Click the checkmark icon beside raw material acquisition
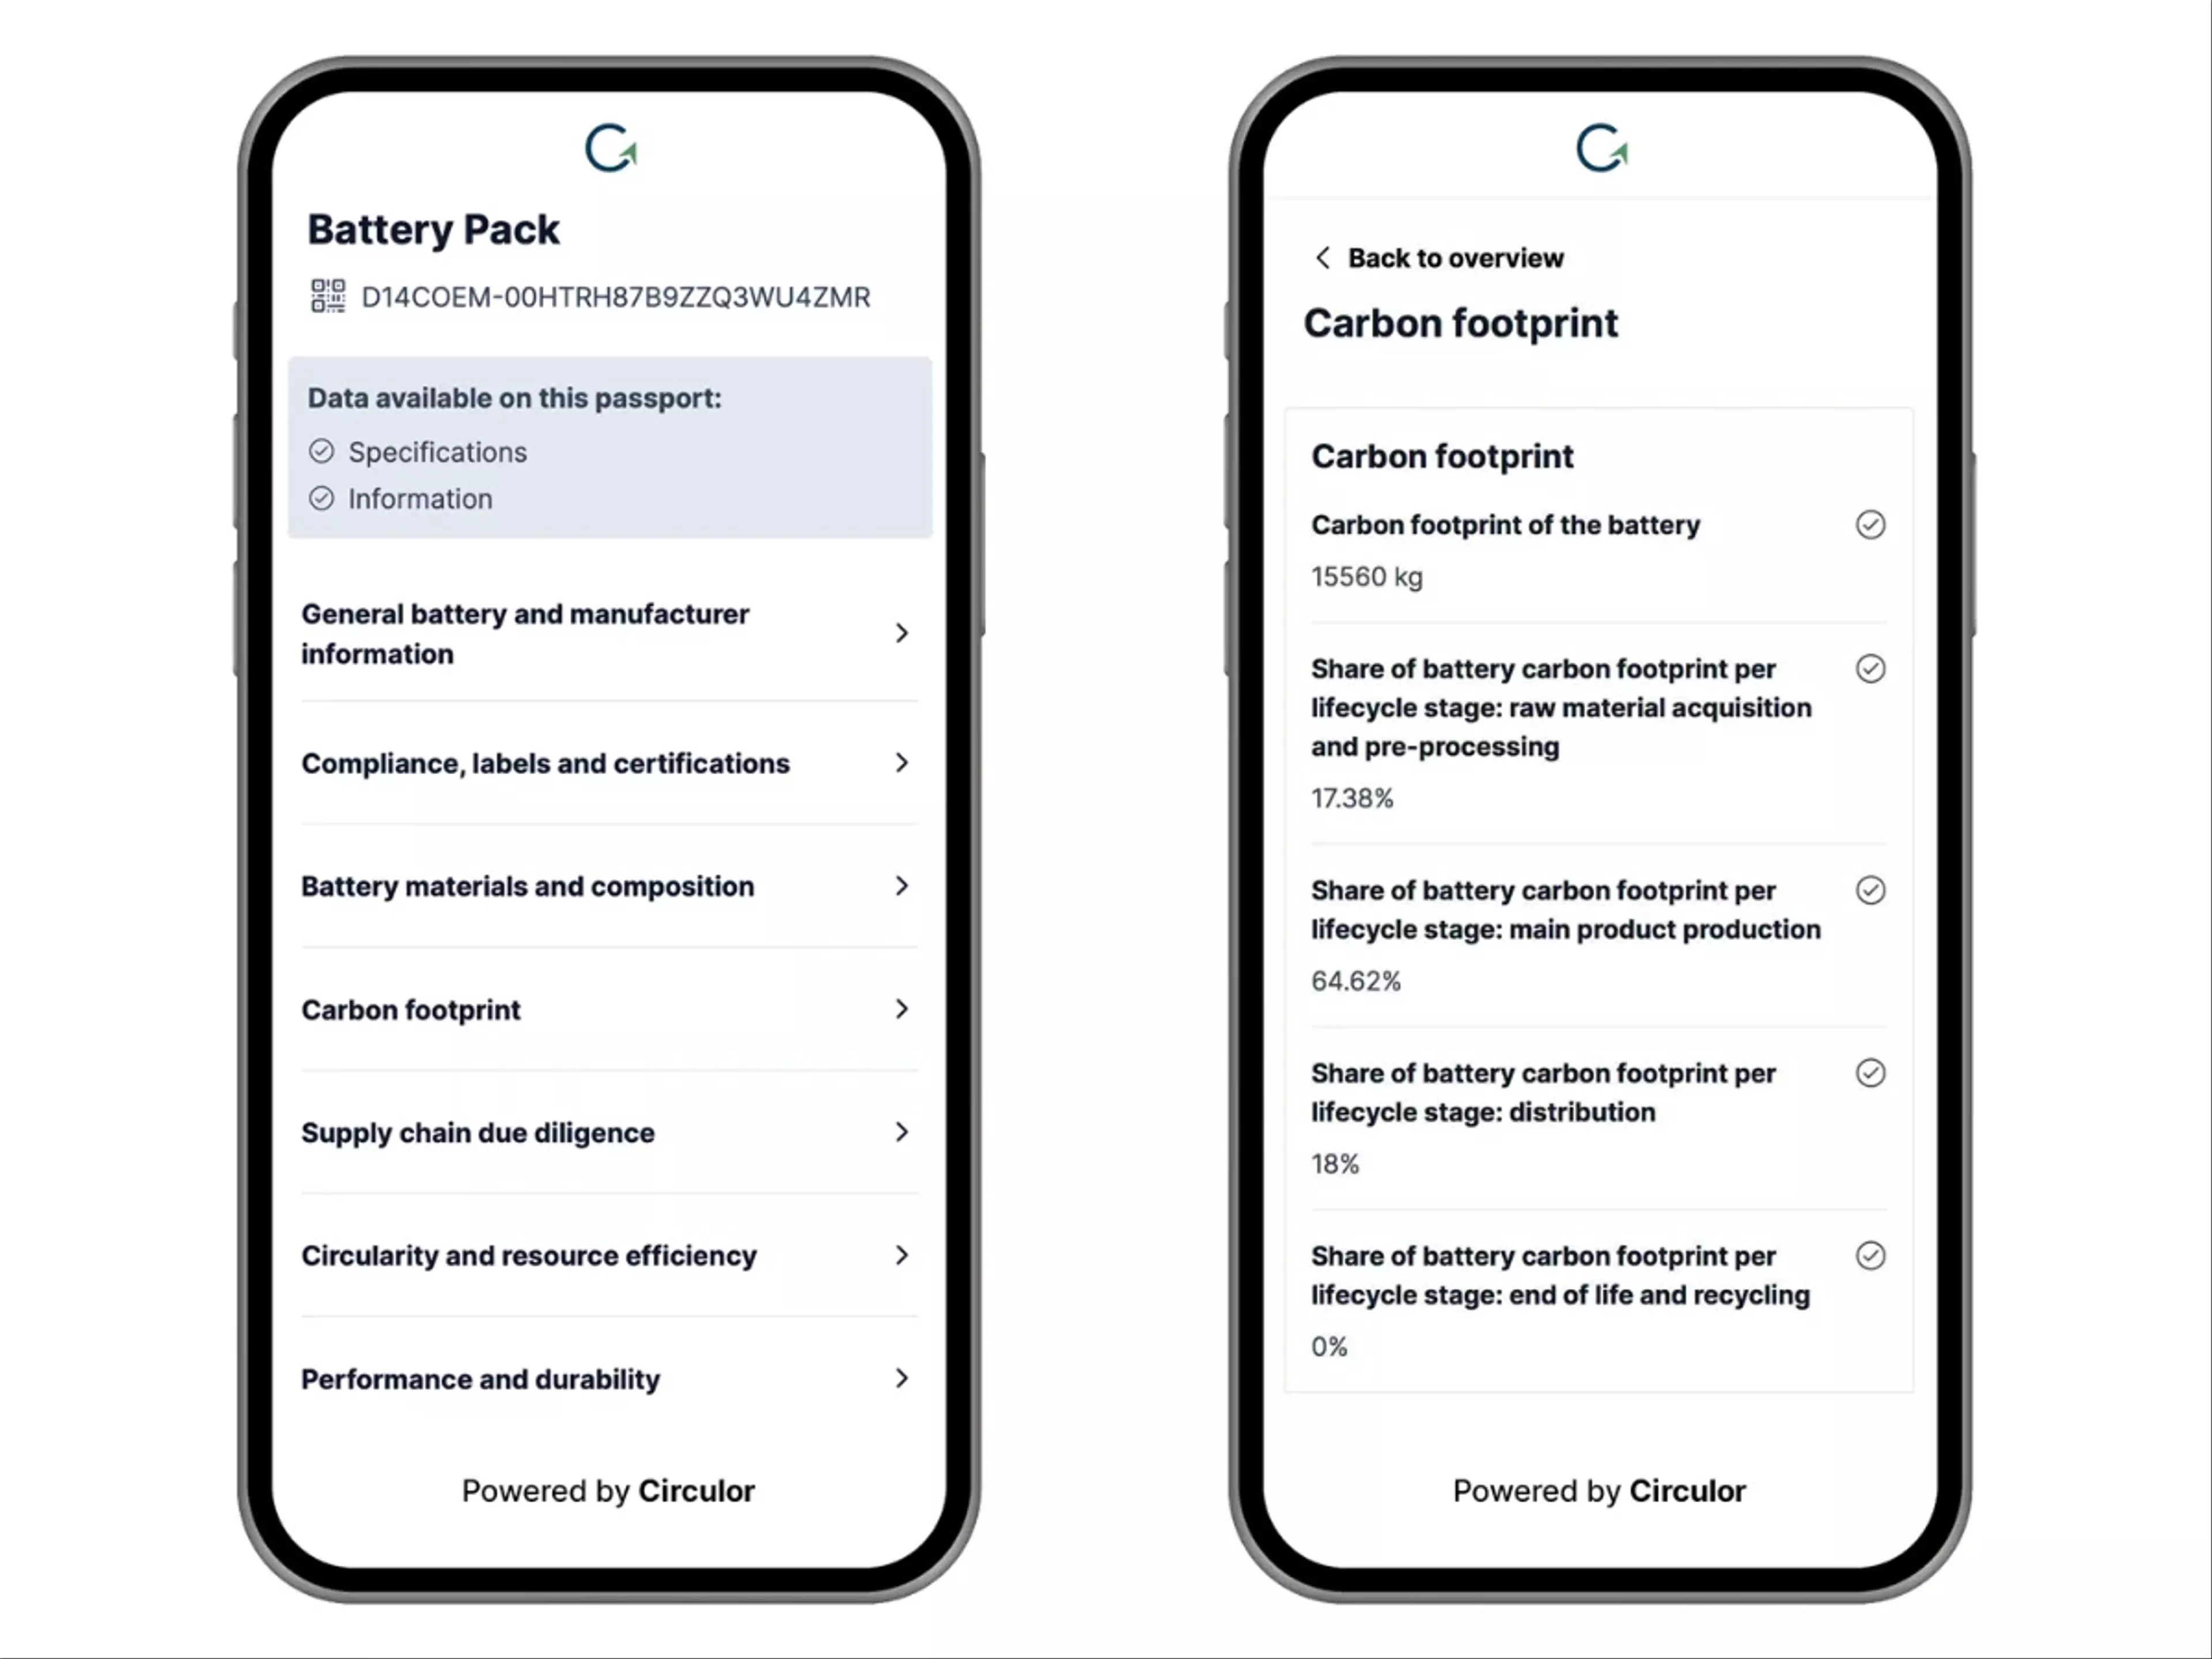 pos(1867,668)
